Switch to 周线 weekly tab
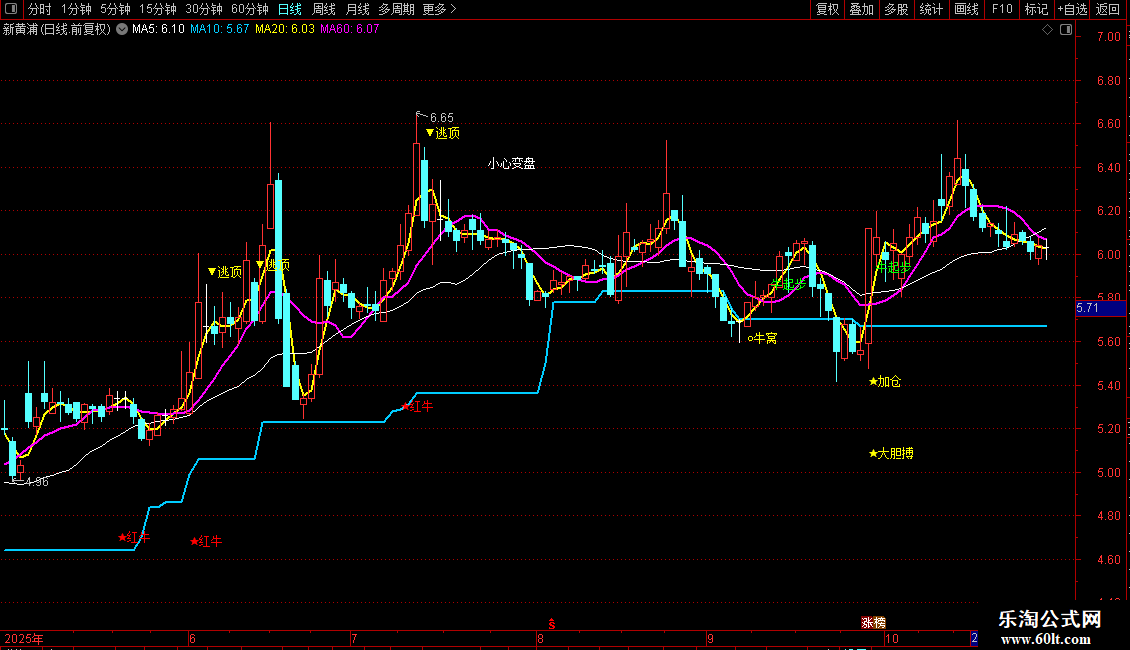 (324, 9)
